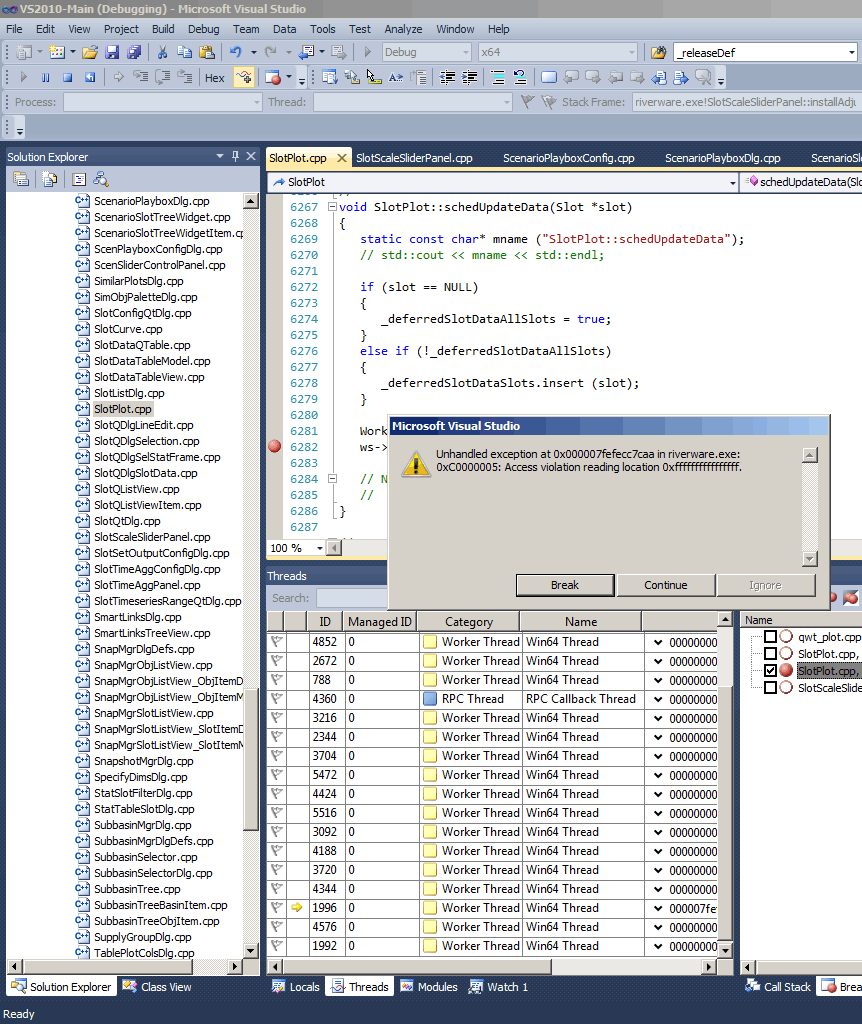Open the x64 platform dropdown
Viewport: 862px width, 1024px height.
(x=558, y=52)
